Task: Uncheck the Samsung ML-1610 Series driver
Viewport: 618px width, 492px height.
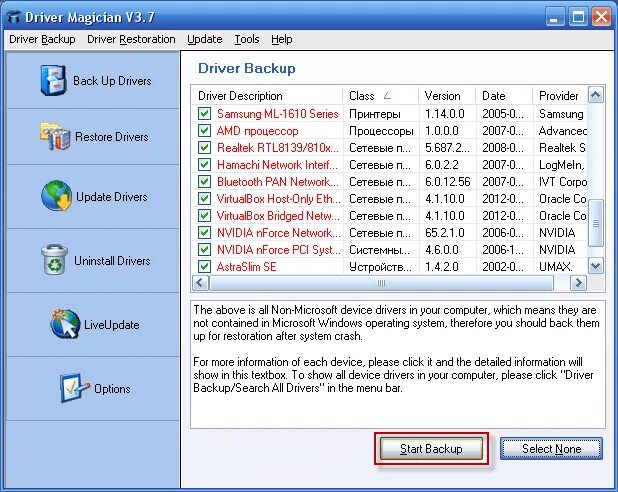Action: tap(204, 114)
